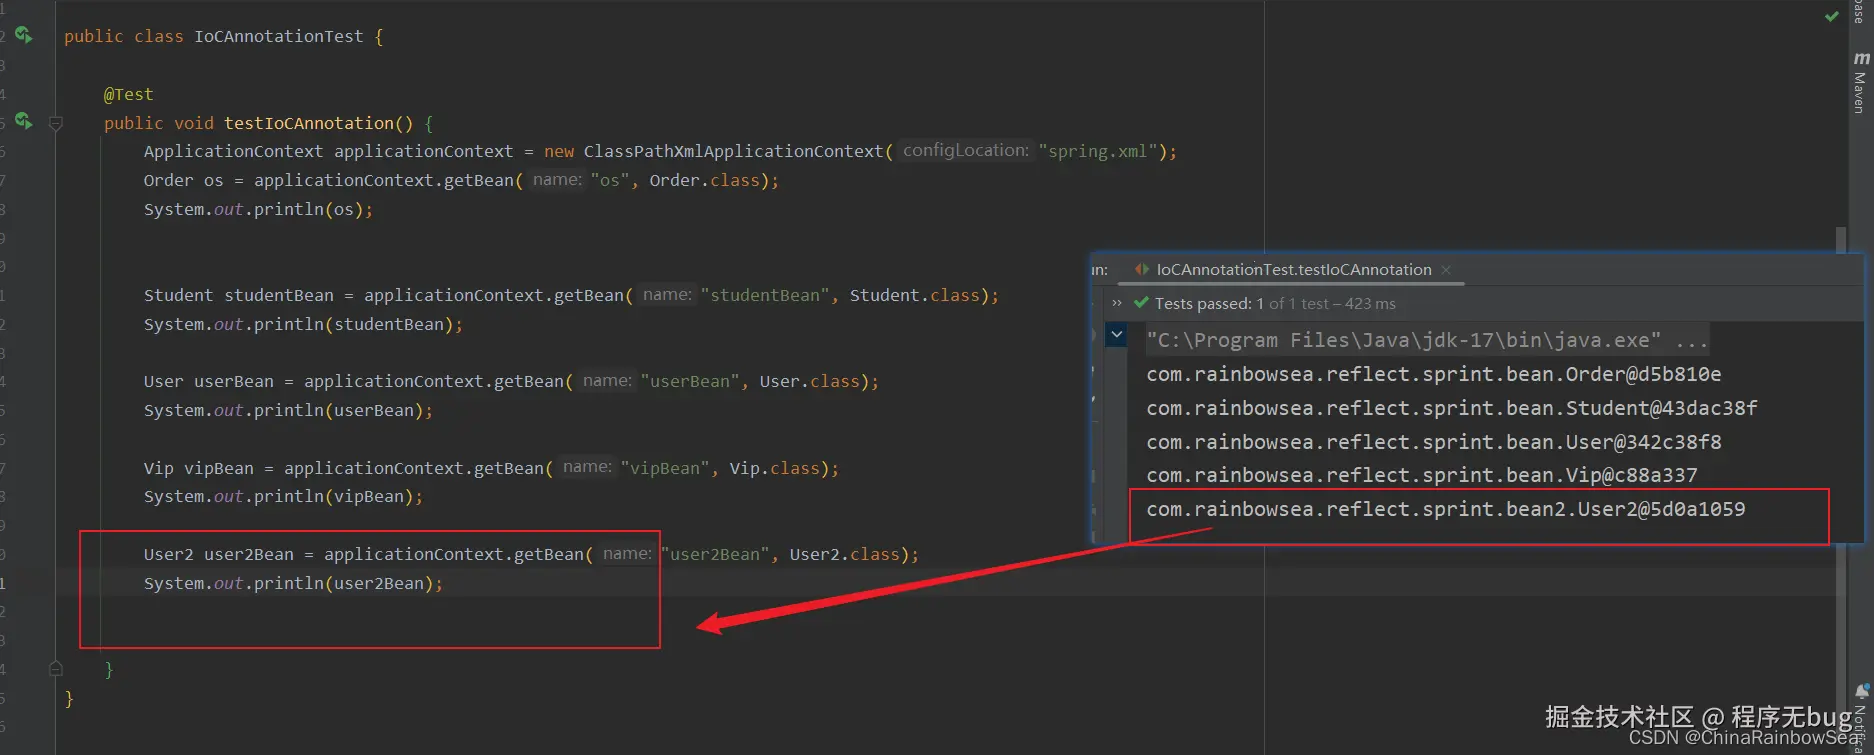Click System.out.println(os) statement
1874x755 pixels.
tap(258, 210)
